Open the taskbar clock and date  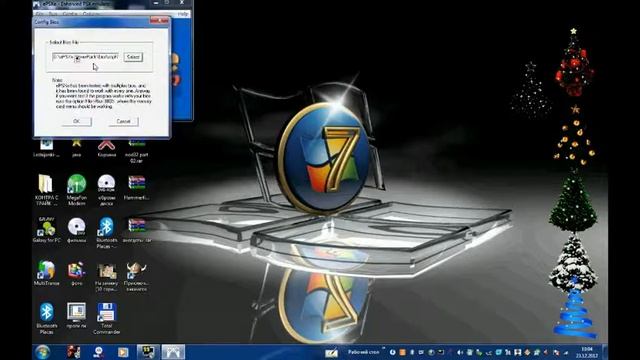tap(587, 352)
